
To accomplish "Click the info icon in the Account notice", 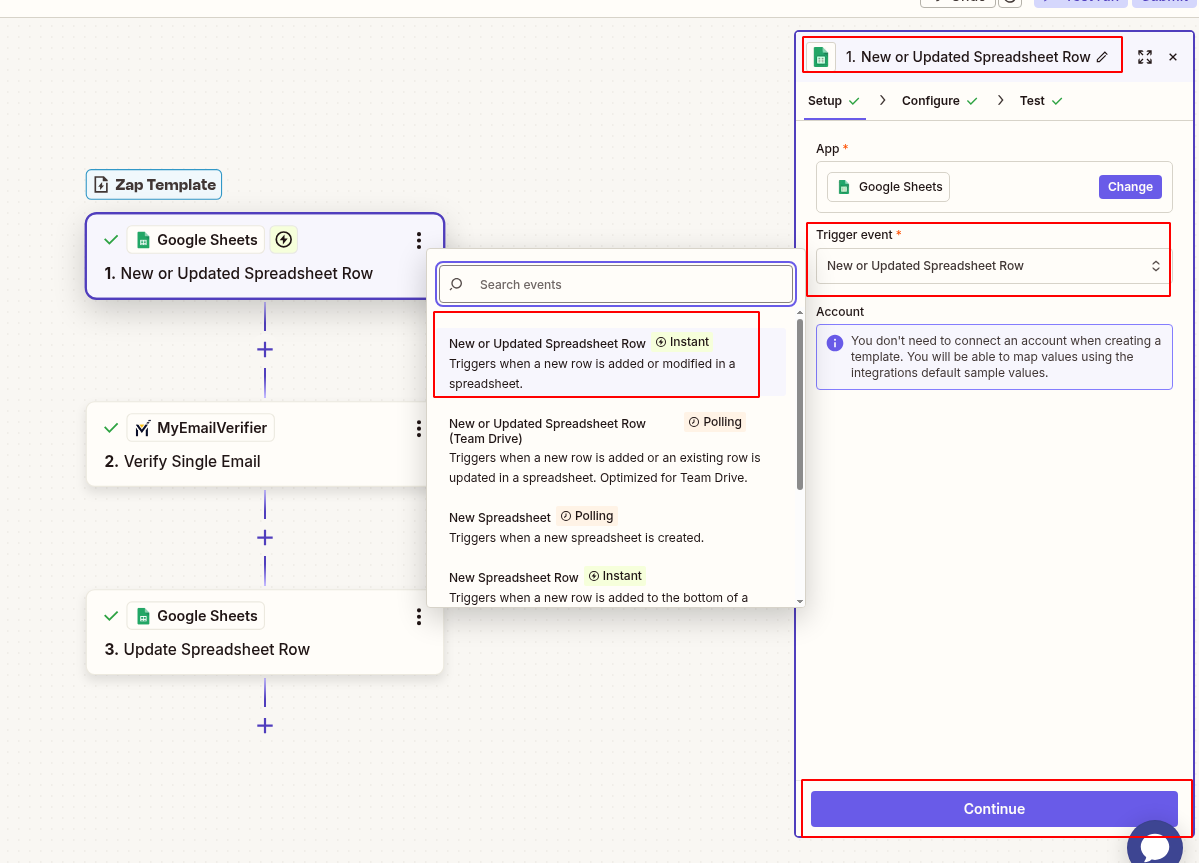I will pyautogui.click(x=835, y=343).
